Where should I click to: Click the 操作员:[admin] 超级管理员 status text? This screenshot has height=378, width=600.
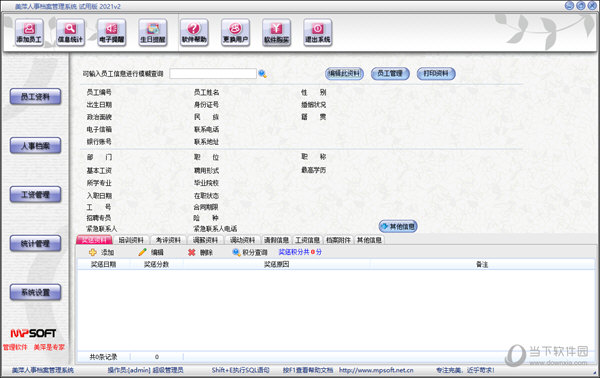tap(145, 370)
